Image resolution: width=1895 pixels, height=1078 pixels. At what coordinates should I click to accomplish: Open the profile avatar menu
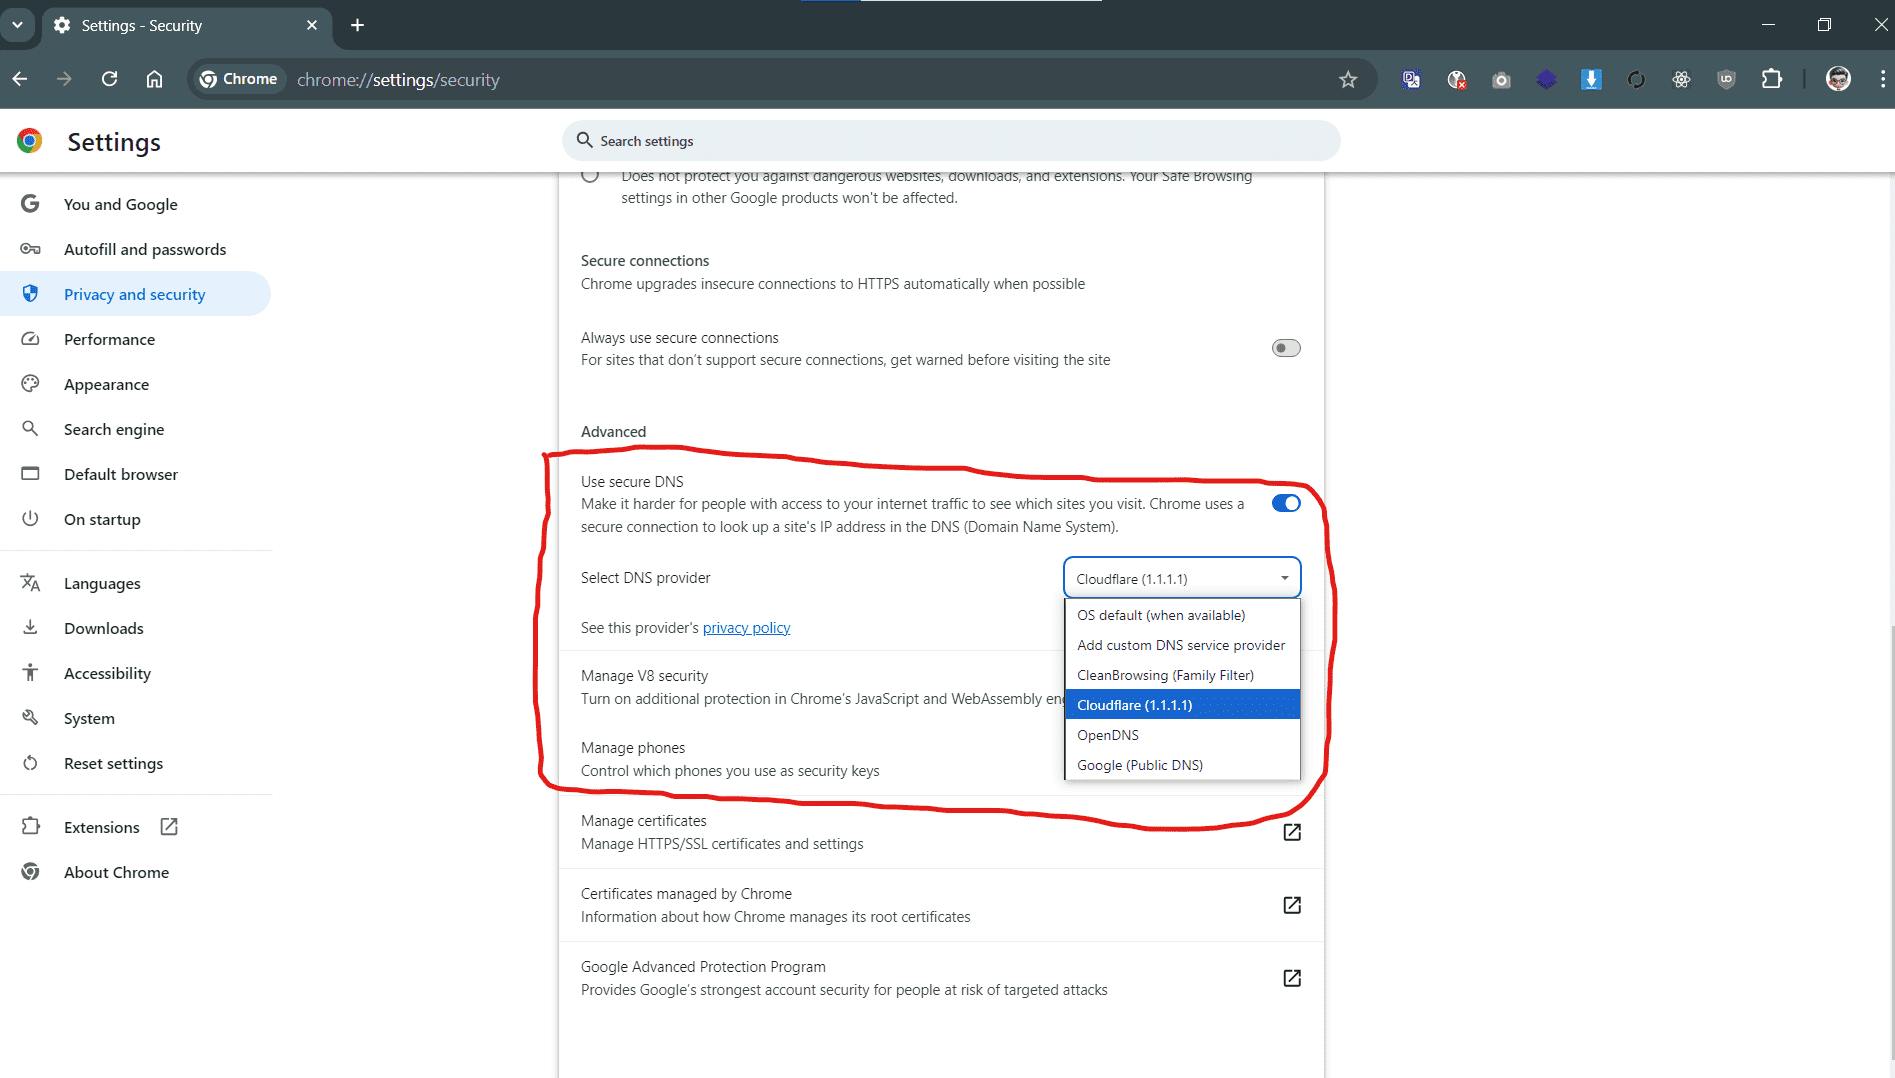click(1838, 79)
